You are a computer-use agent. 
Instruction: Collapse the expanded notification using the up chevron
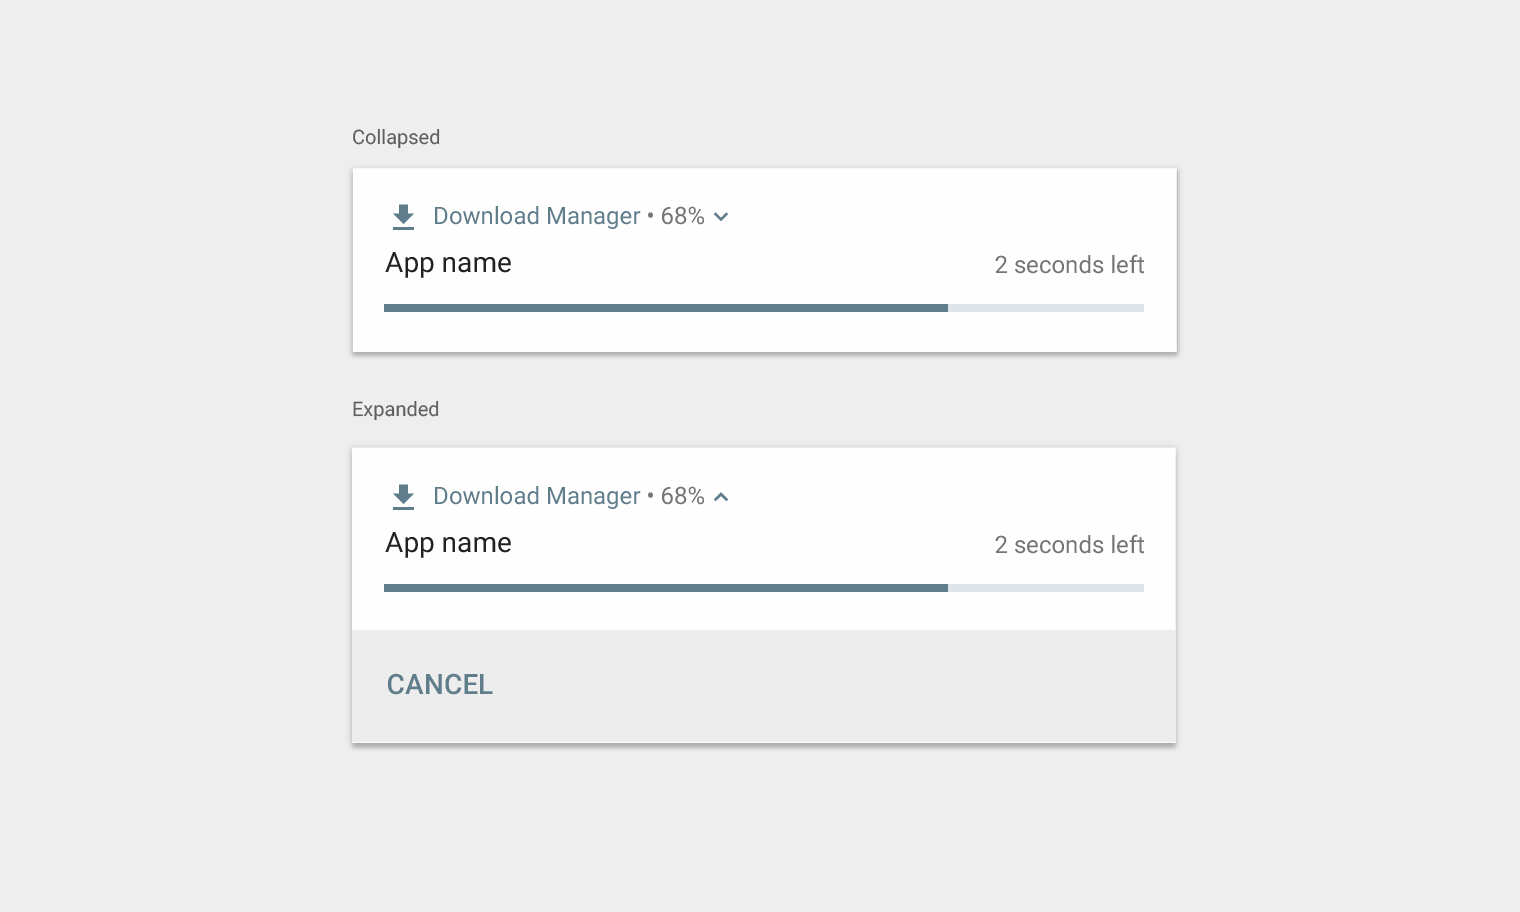point(721,497)
